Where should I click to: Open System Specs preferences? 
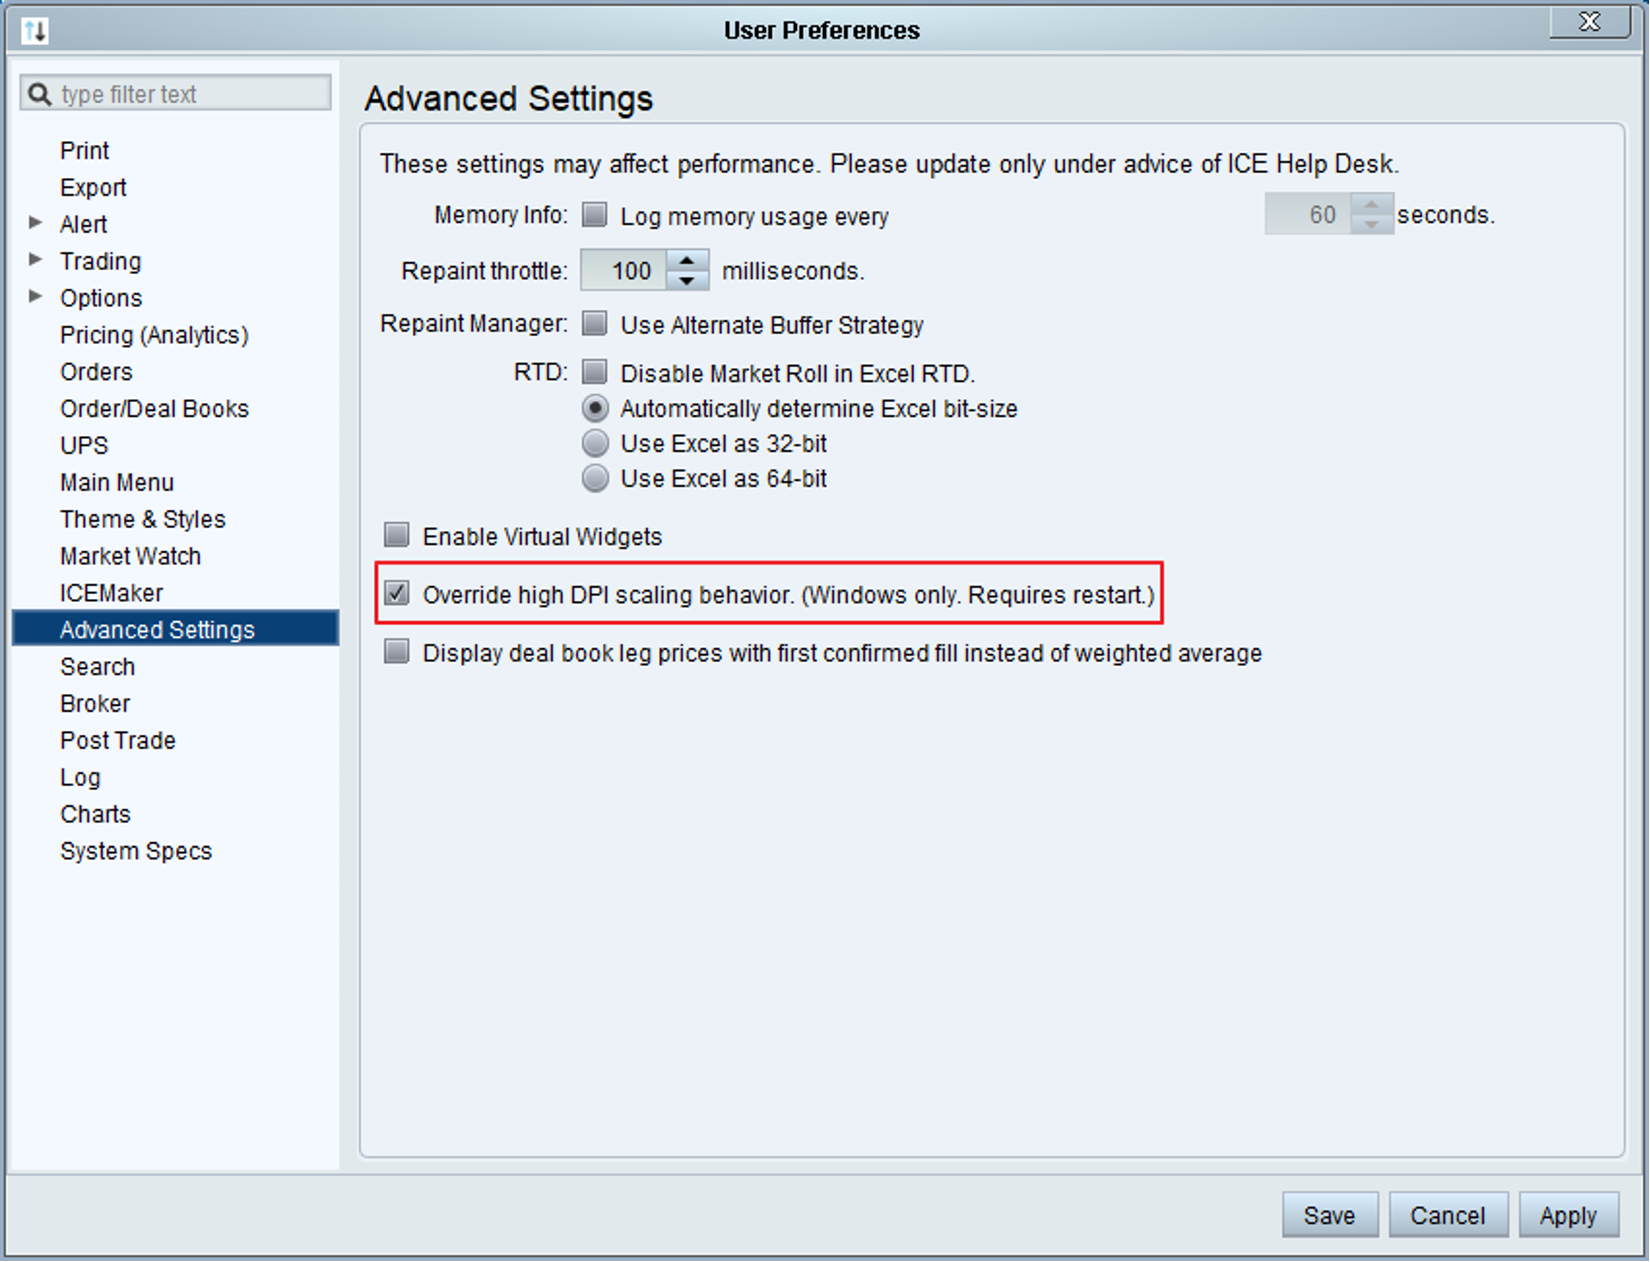pyautogui.click(x=136, y=852)
